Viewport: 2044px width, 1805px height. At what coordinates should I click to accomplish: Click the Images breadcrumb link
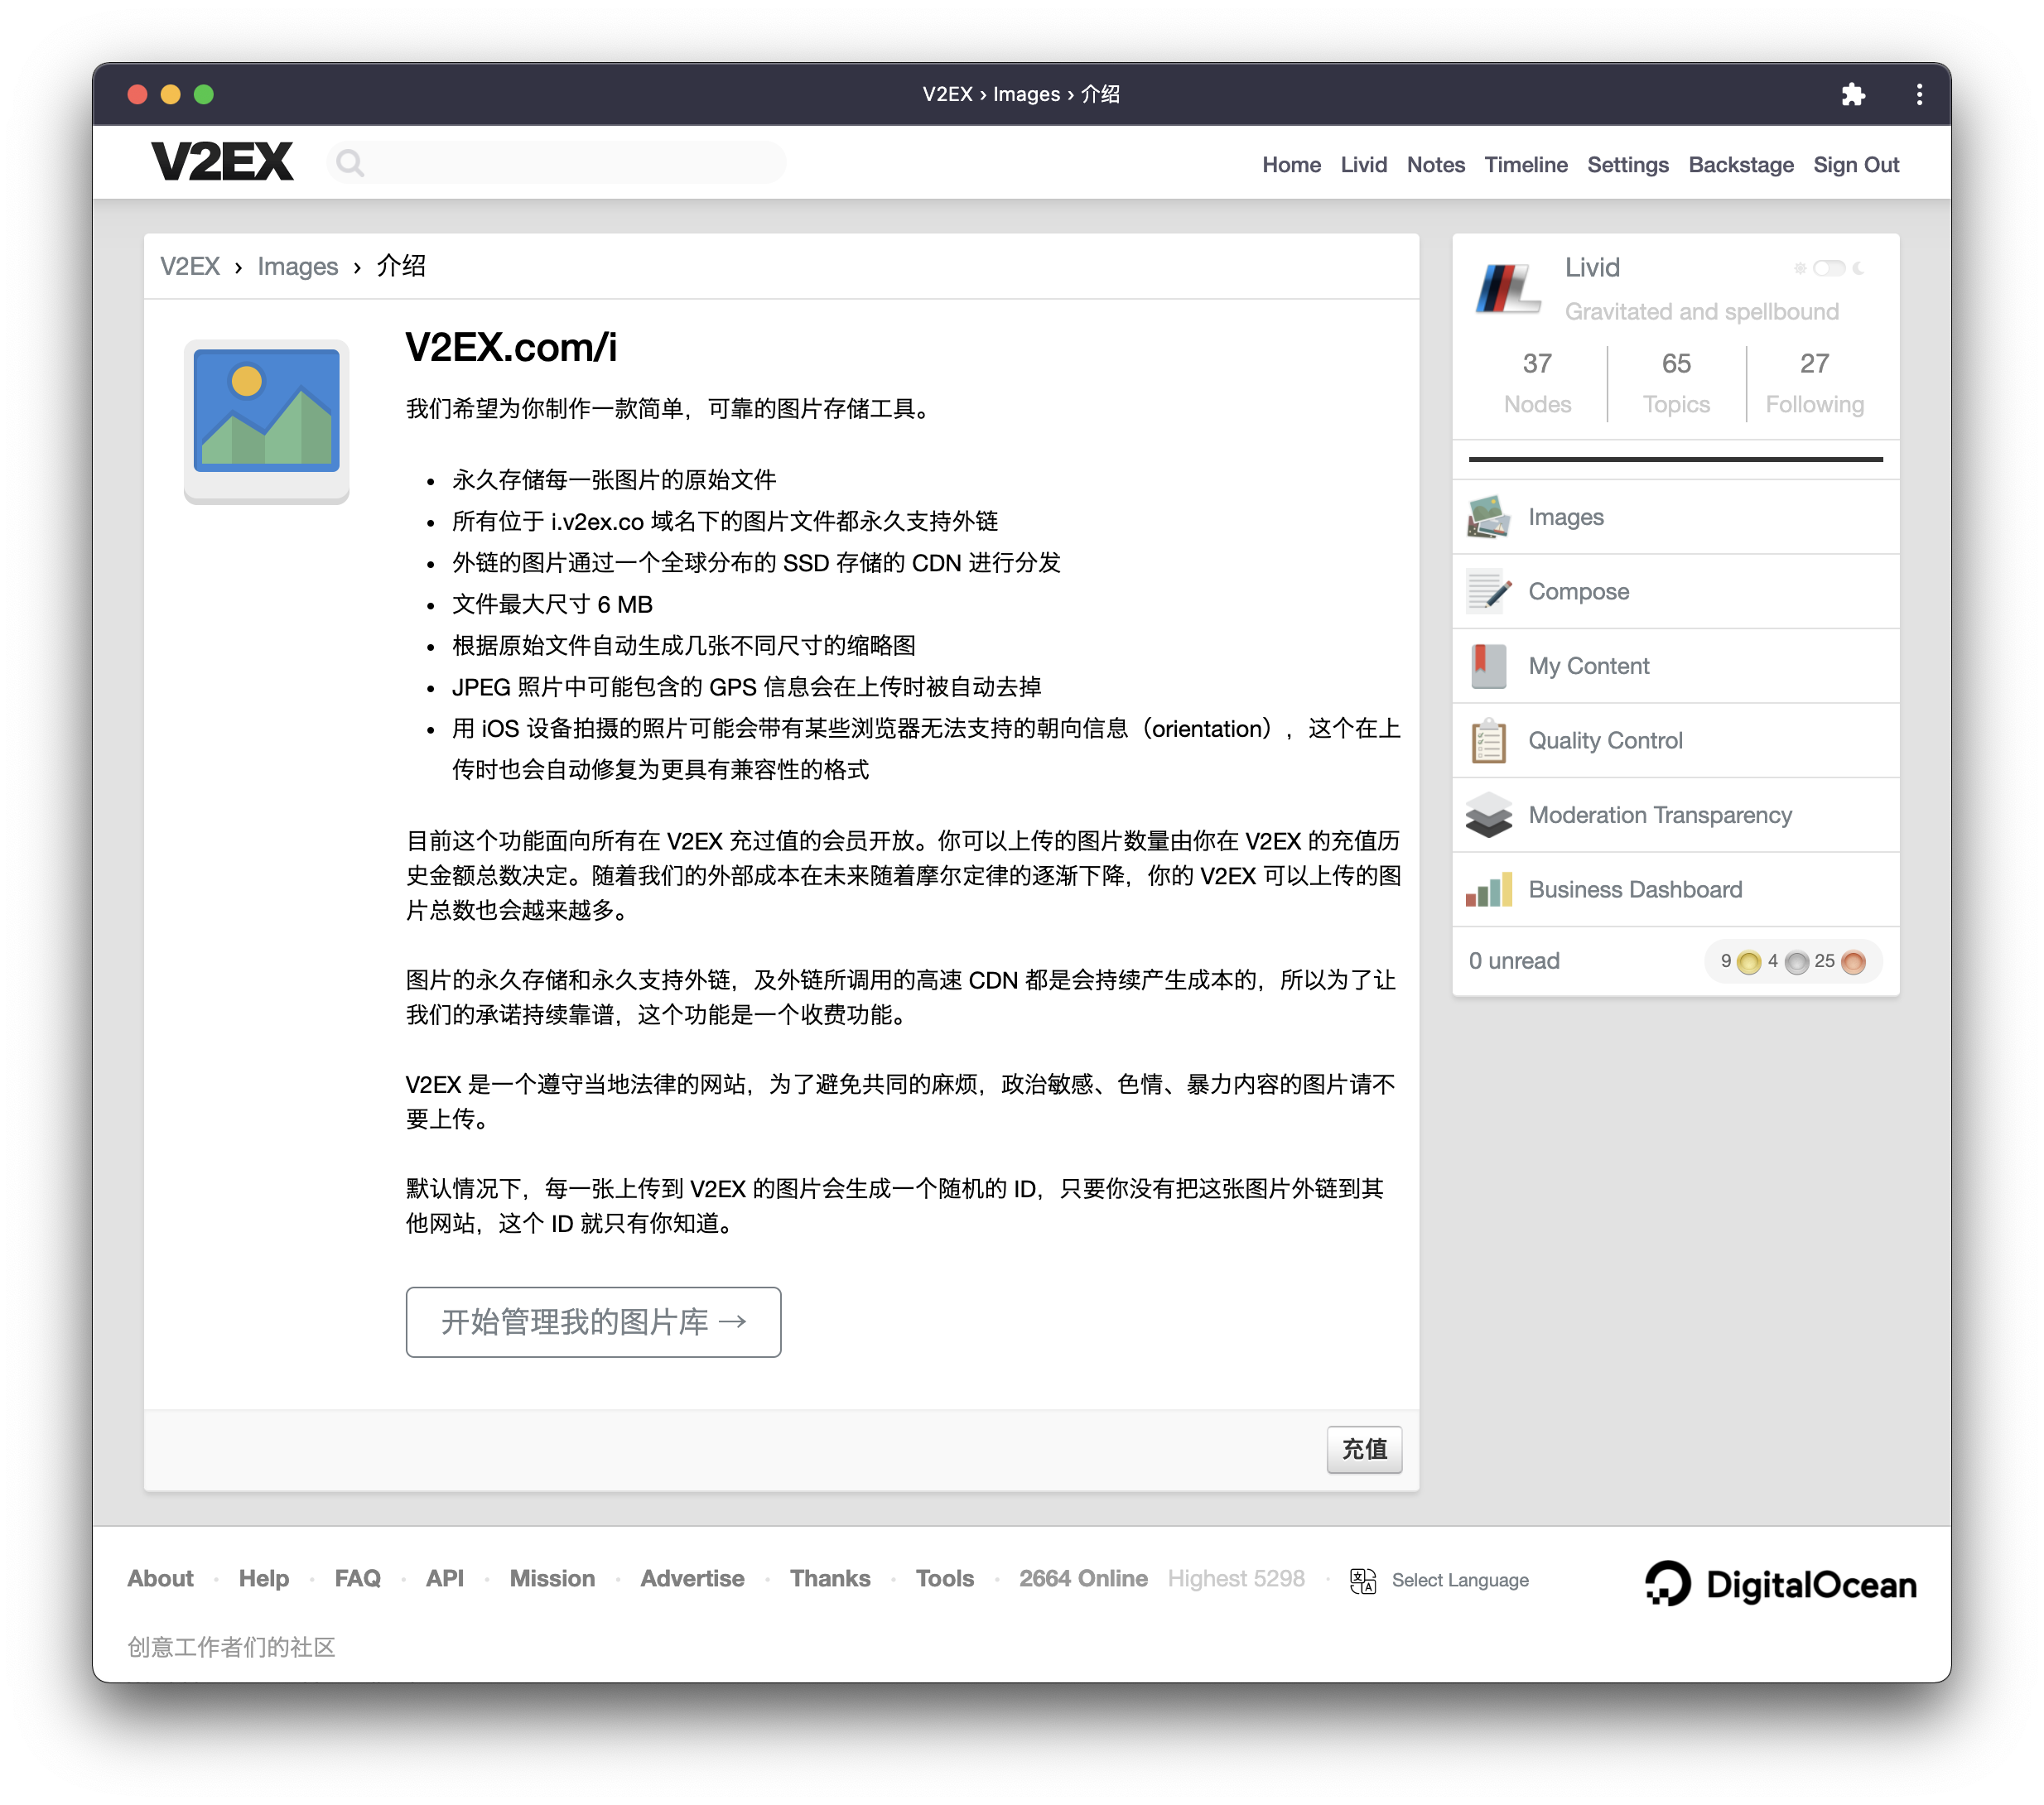click(x=298, y=267)
